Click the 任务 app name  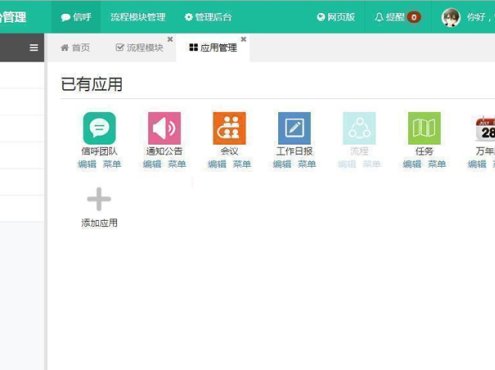[424, 151]
